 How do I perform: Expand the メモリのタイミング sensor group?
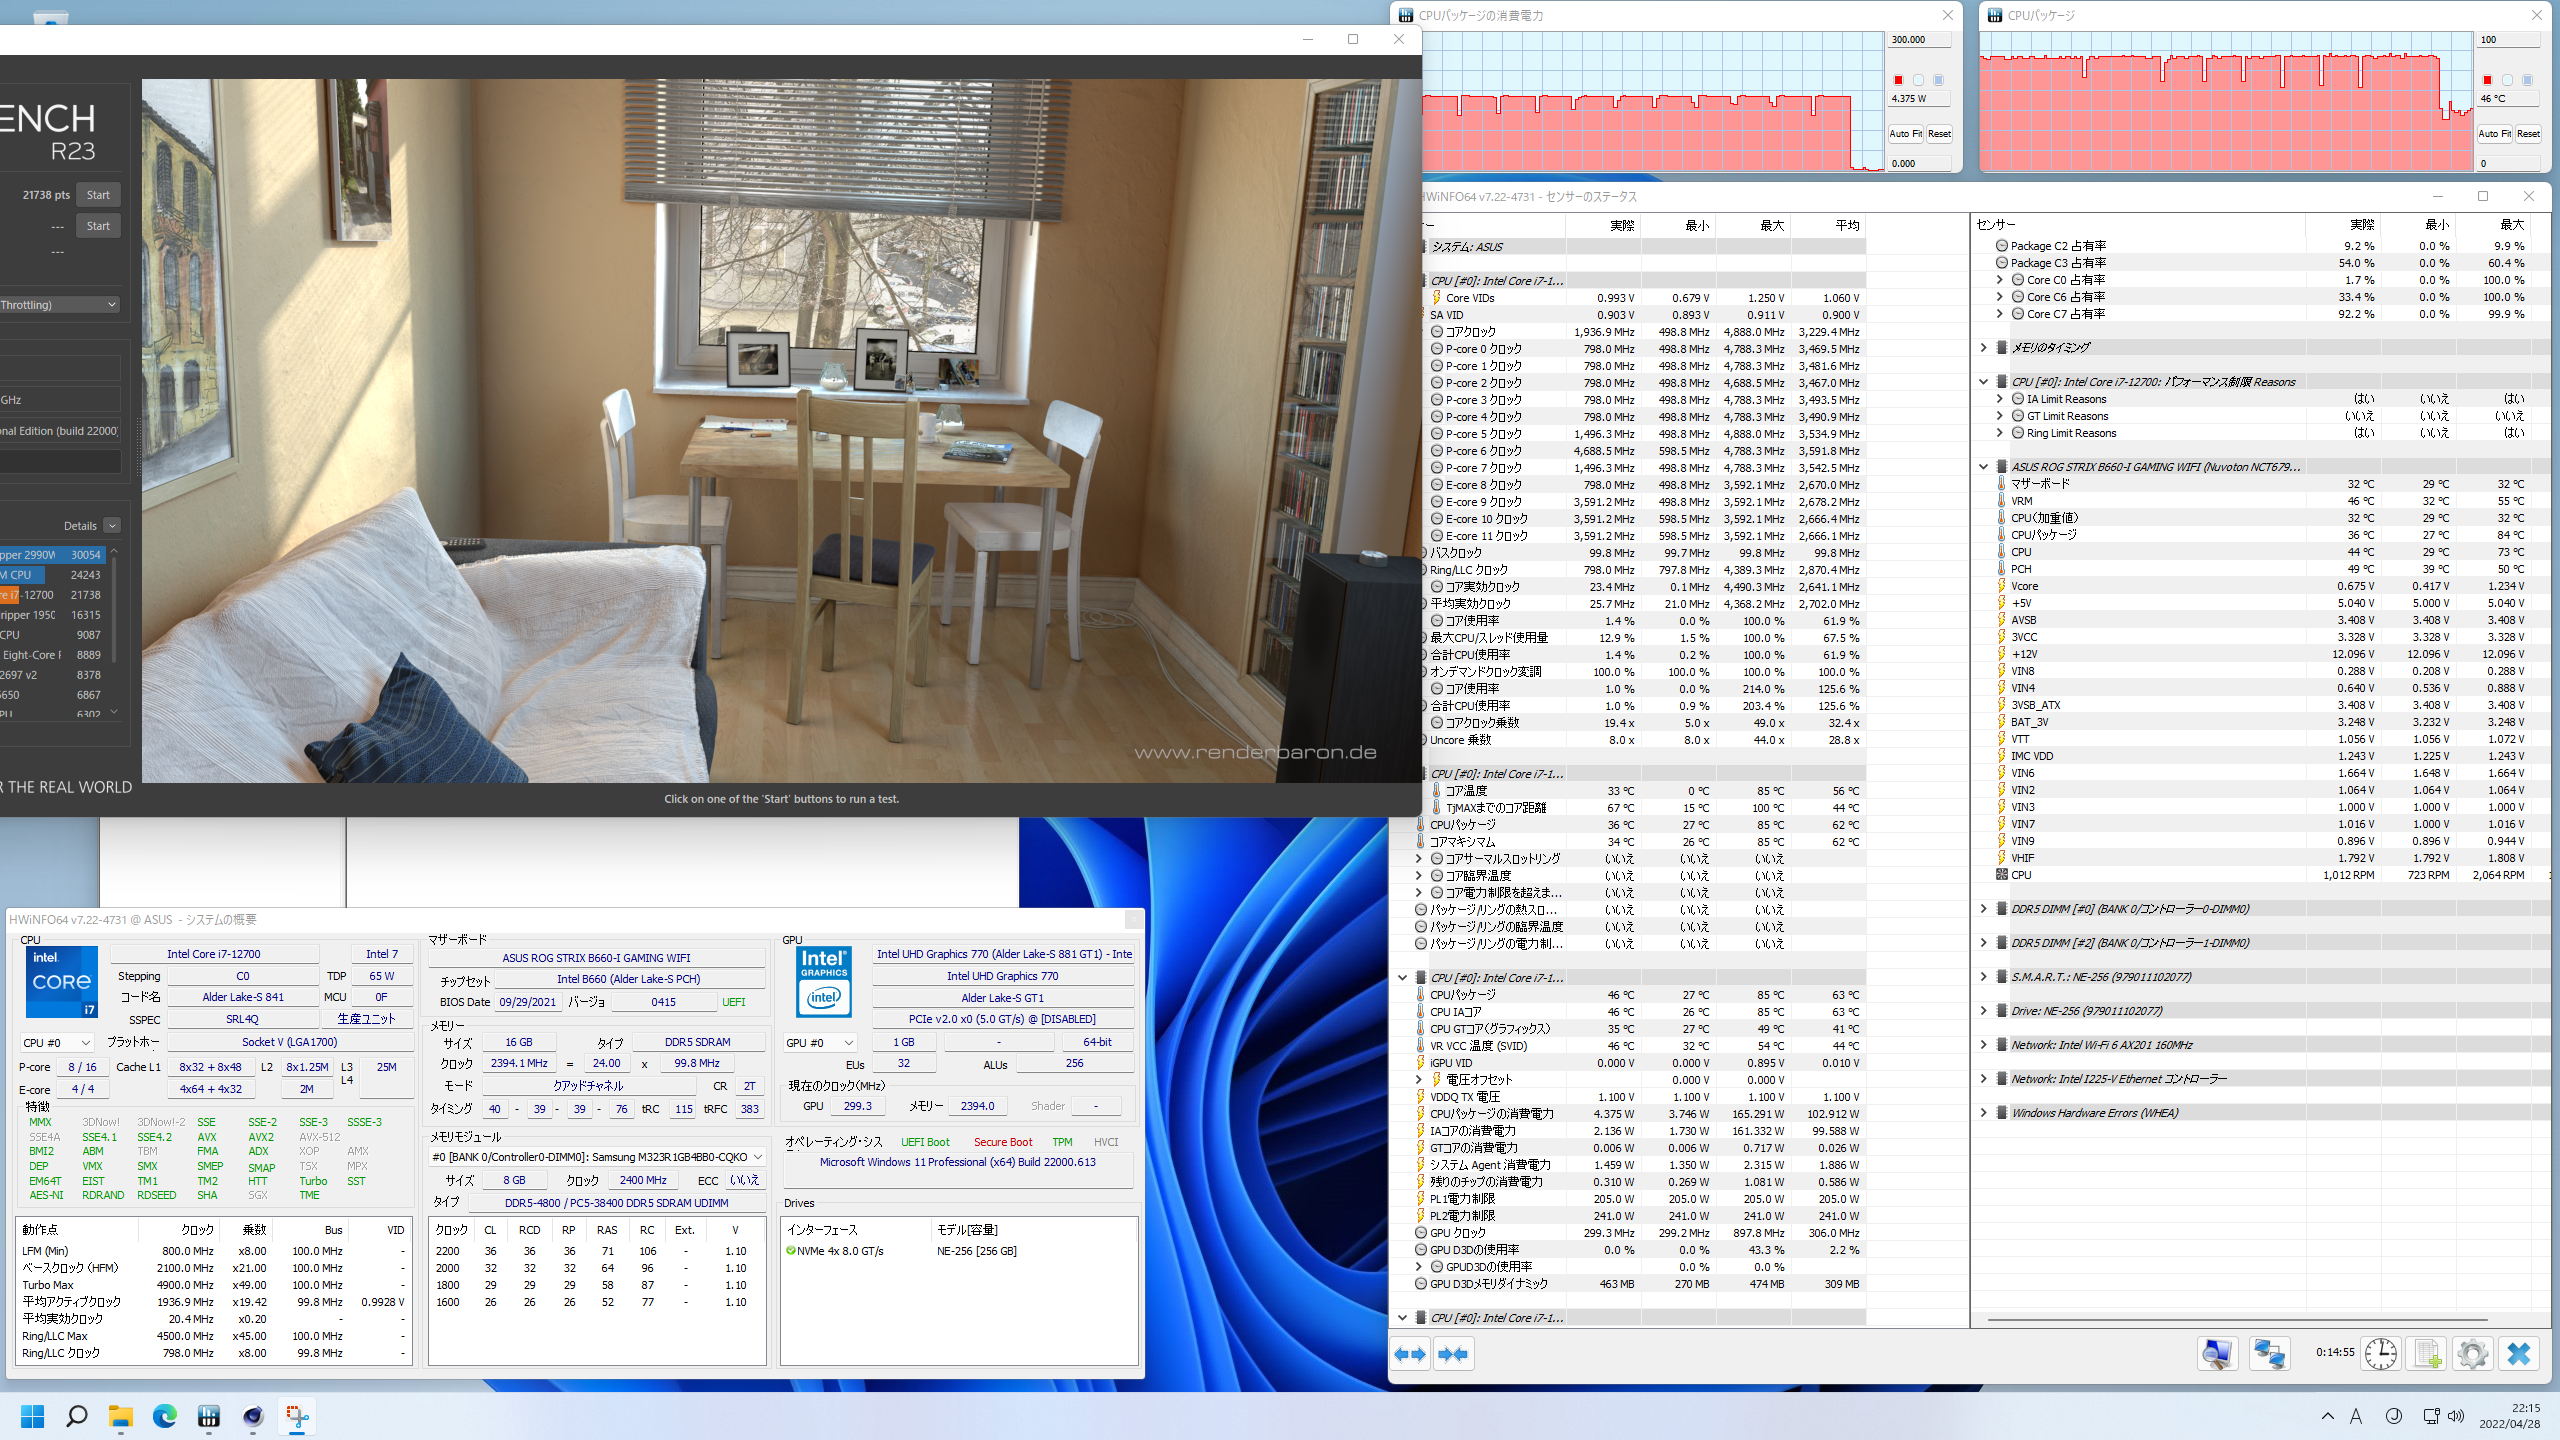tap(1984, 348)
